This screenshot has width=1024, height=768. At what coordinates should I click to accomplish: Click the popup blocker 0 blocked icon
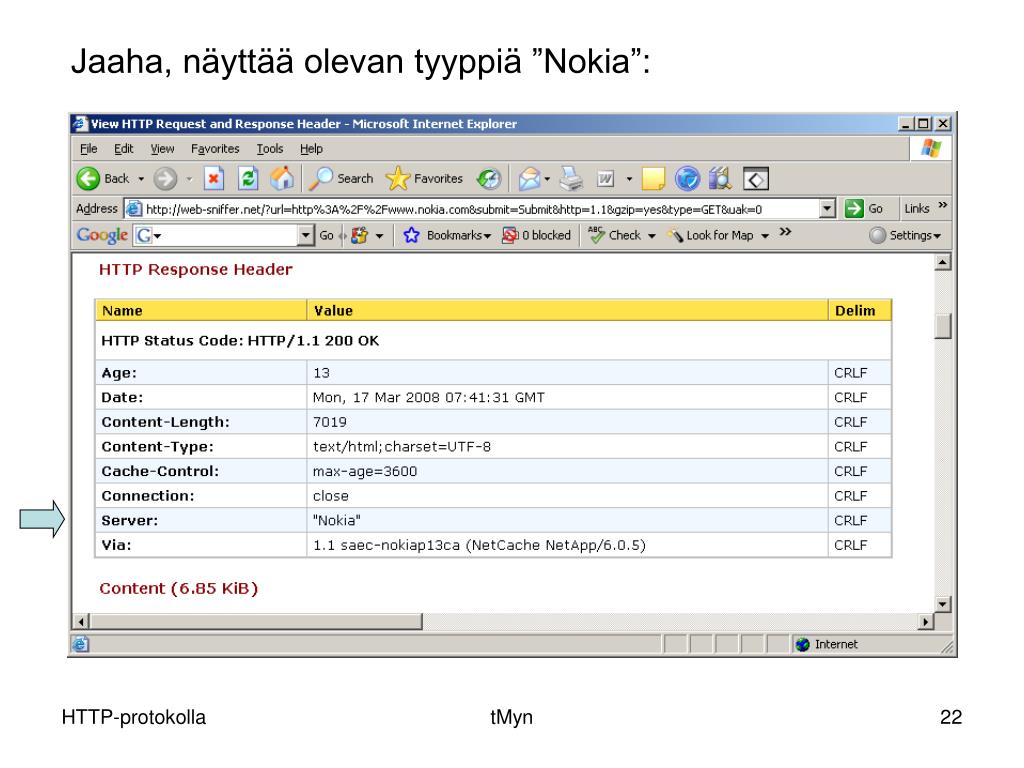[x=509, y=235]
